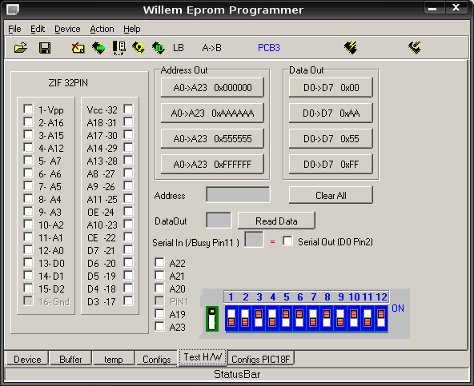Click the yellow chip icon in toolbar

pyautogui.click(x=138, y=48)
